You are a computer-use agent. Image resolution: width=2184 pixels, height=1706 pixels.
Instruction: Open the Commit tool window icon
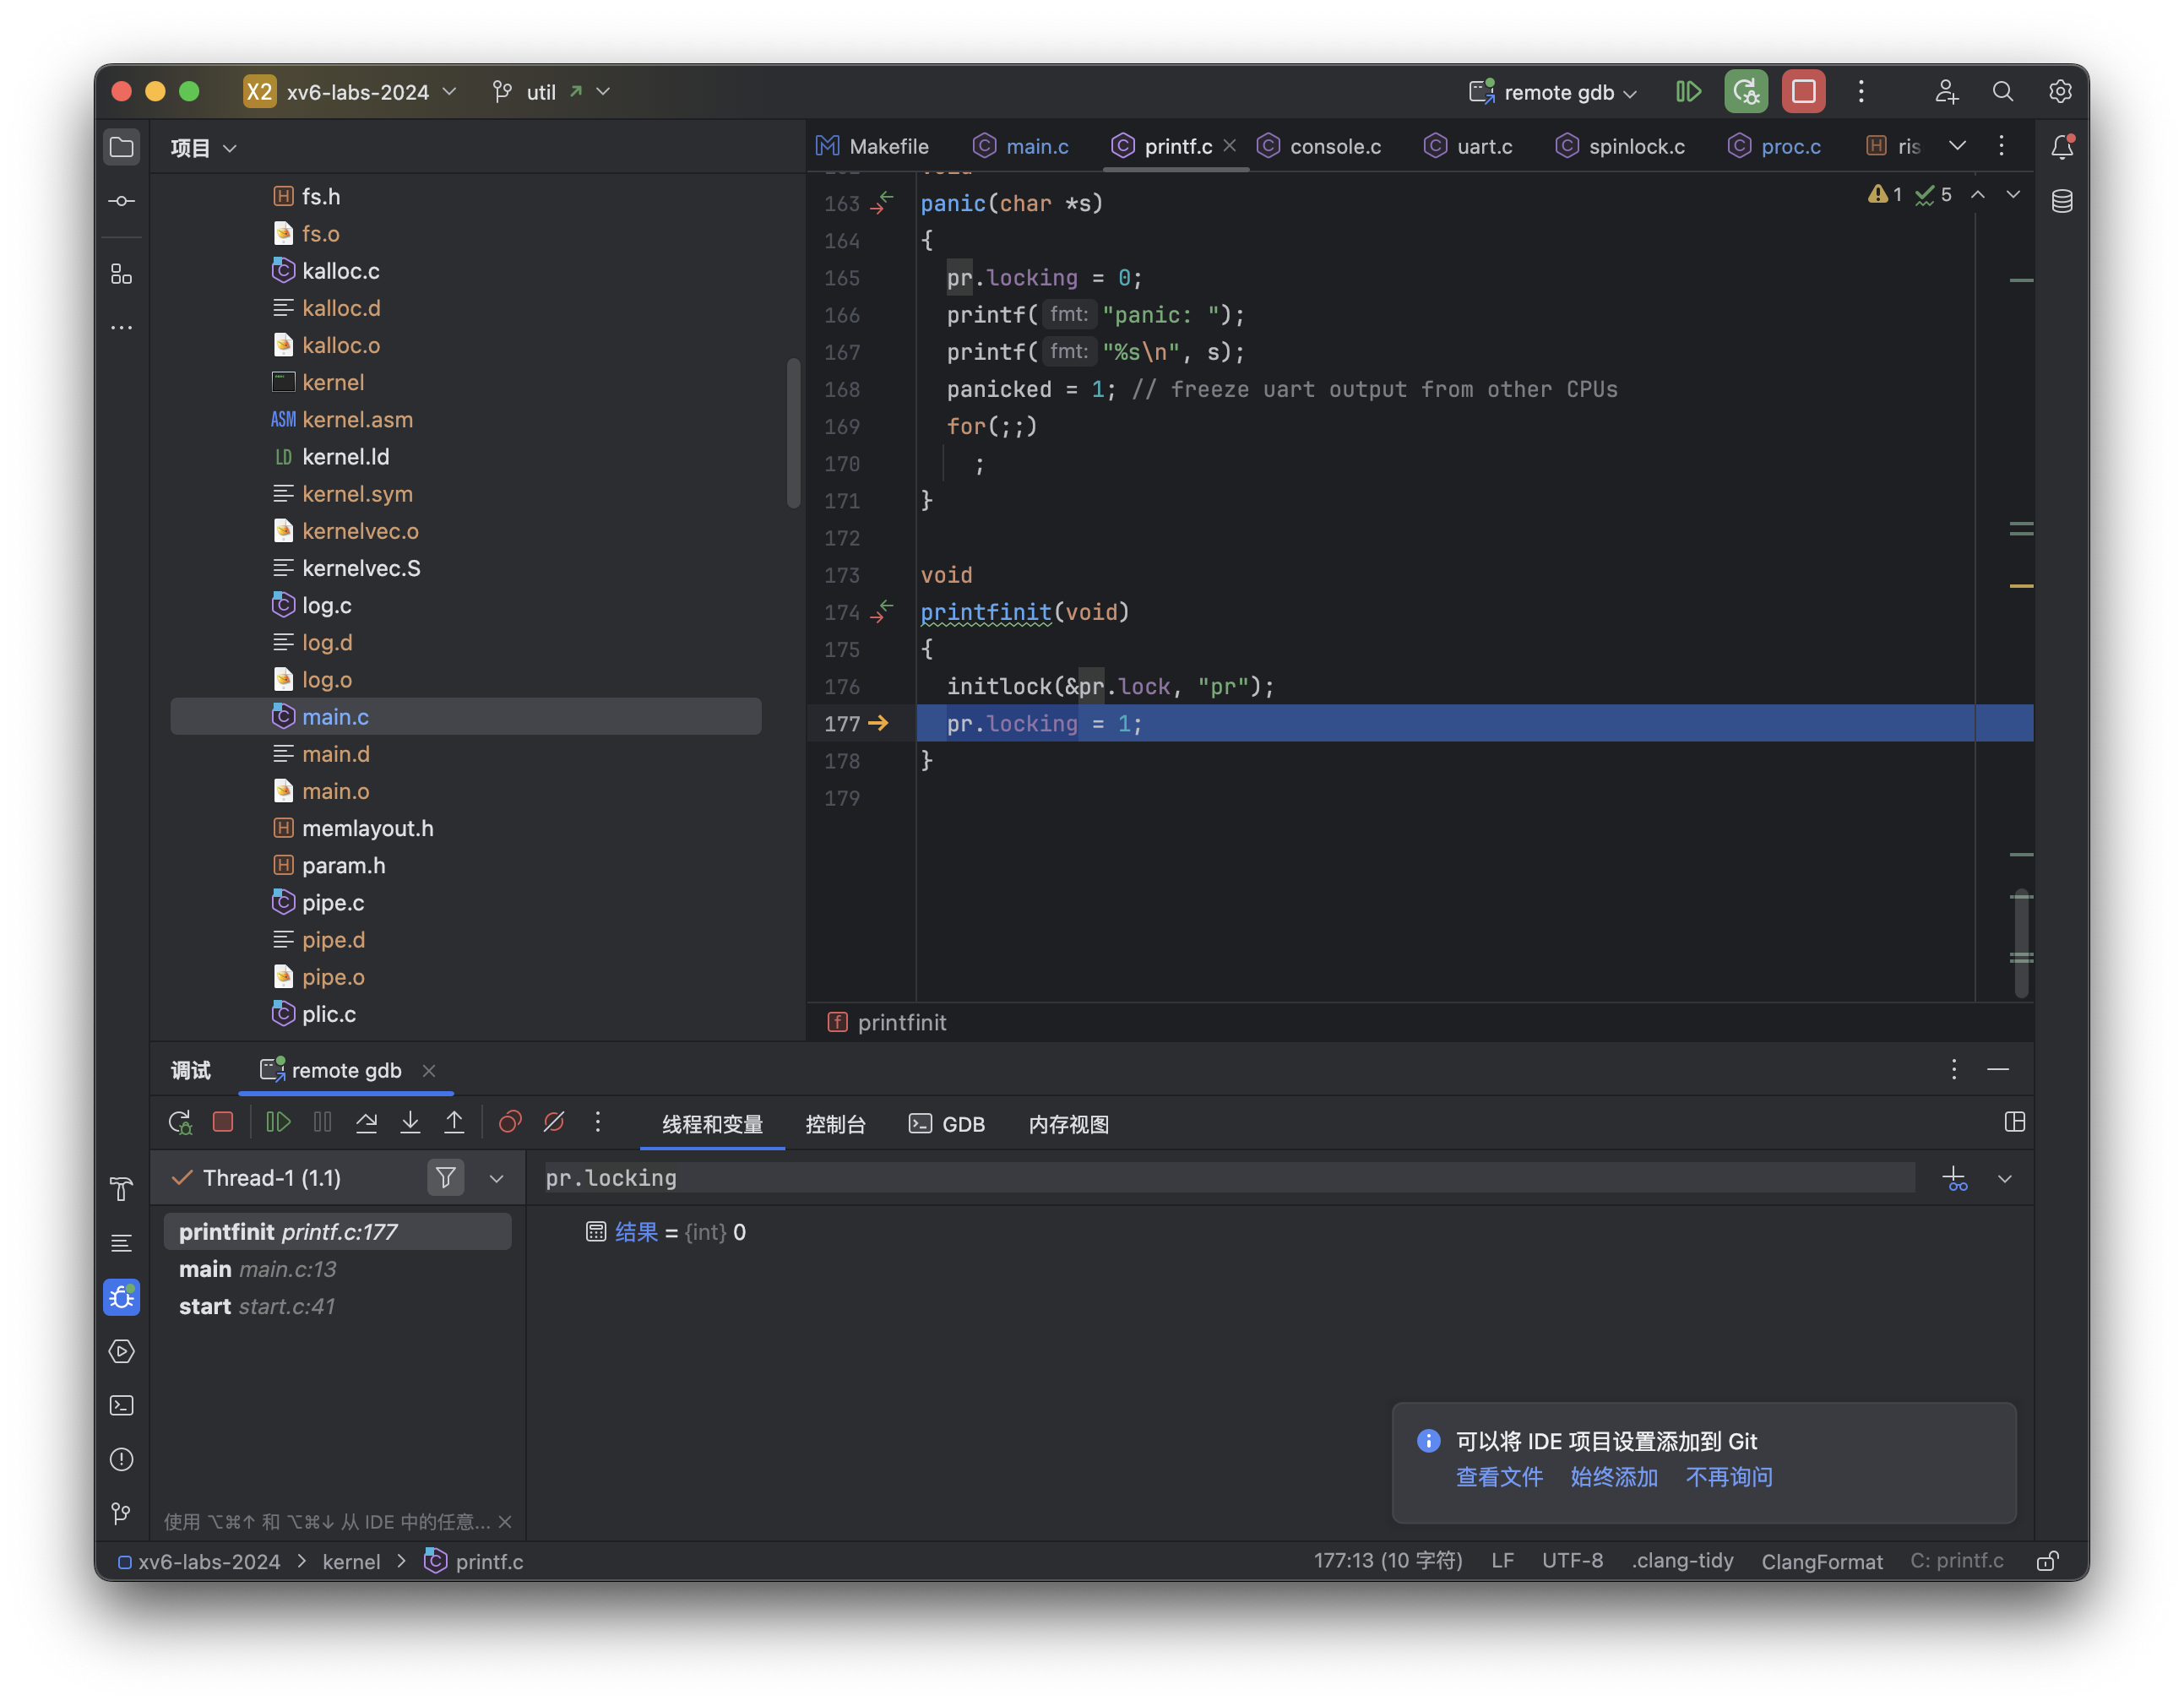click(121, 201)
